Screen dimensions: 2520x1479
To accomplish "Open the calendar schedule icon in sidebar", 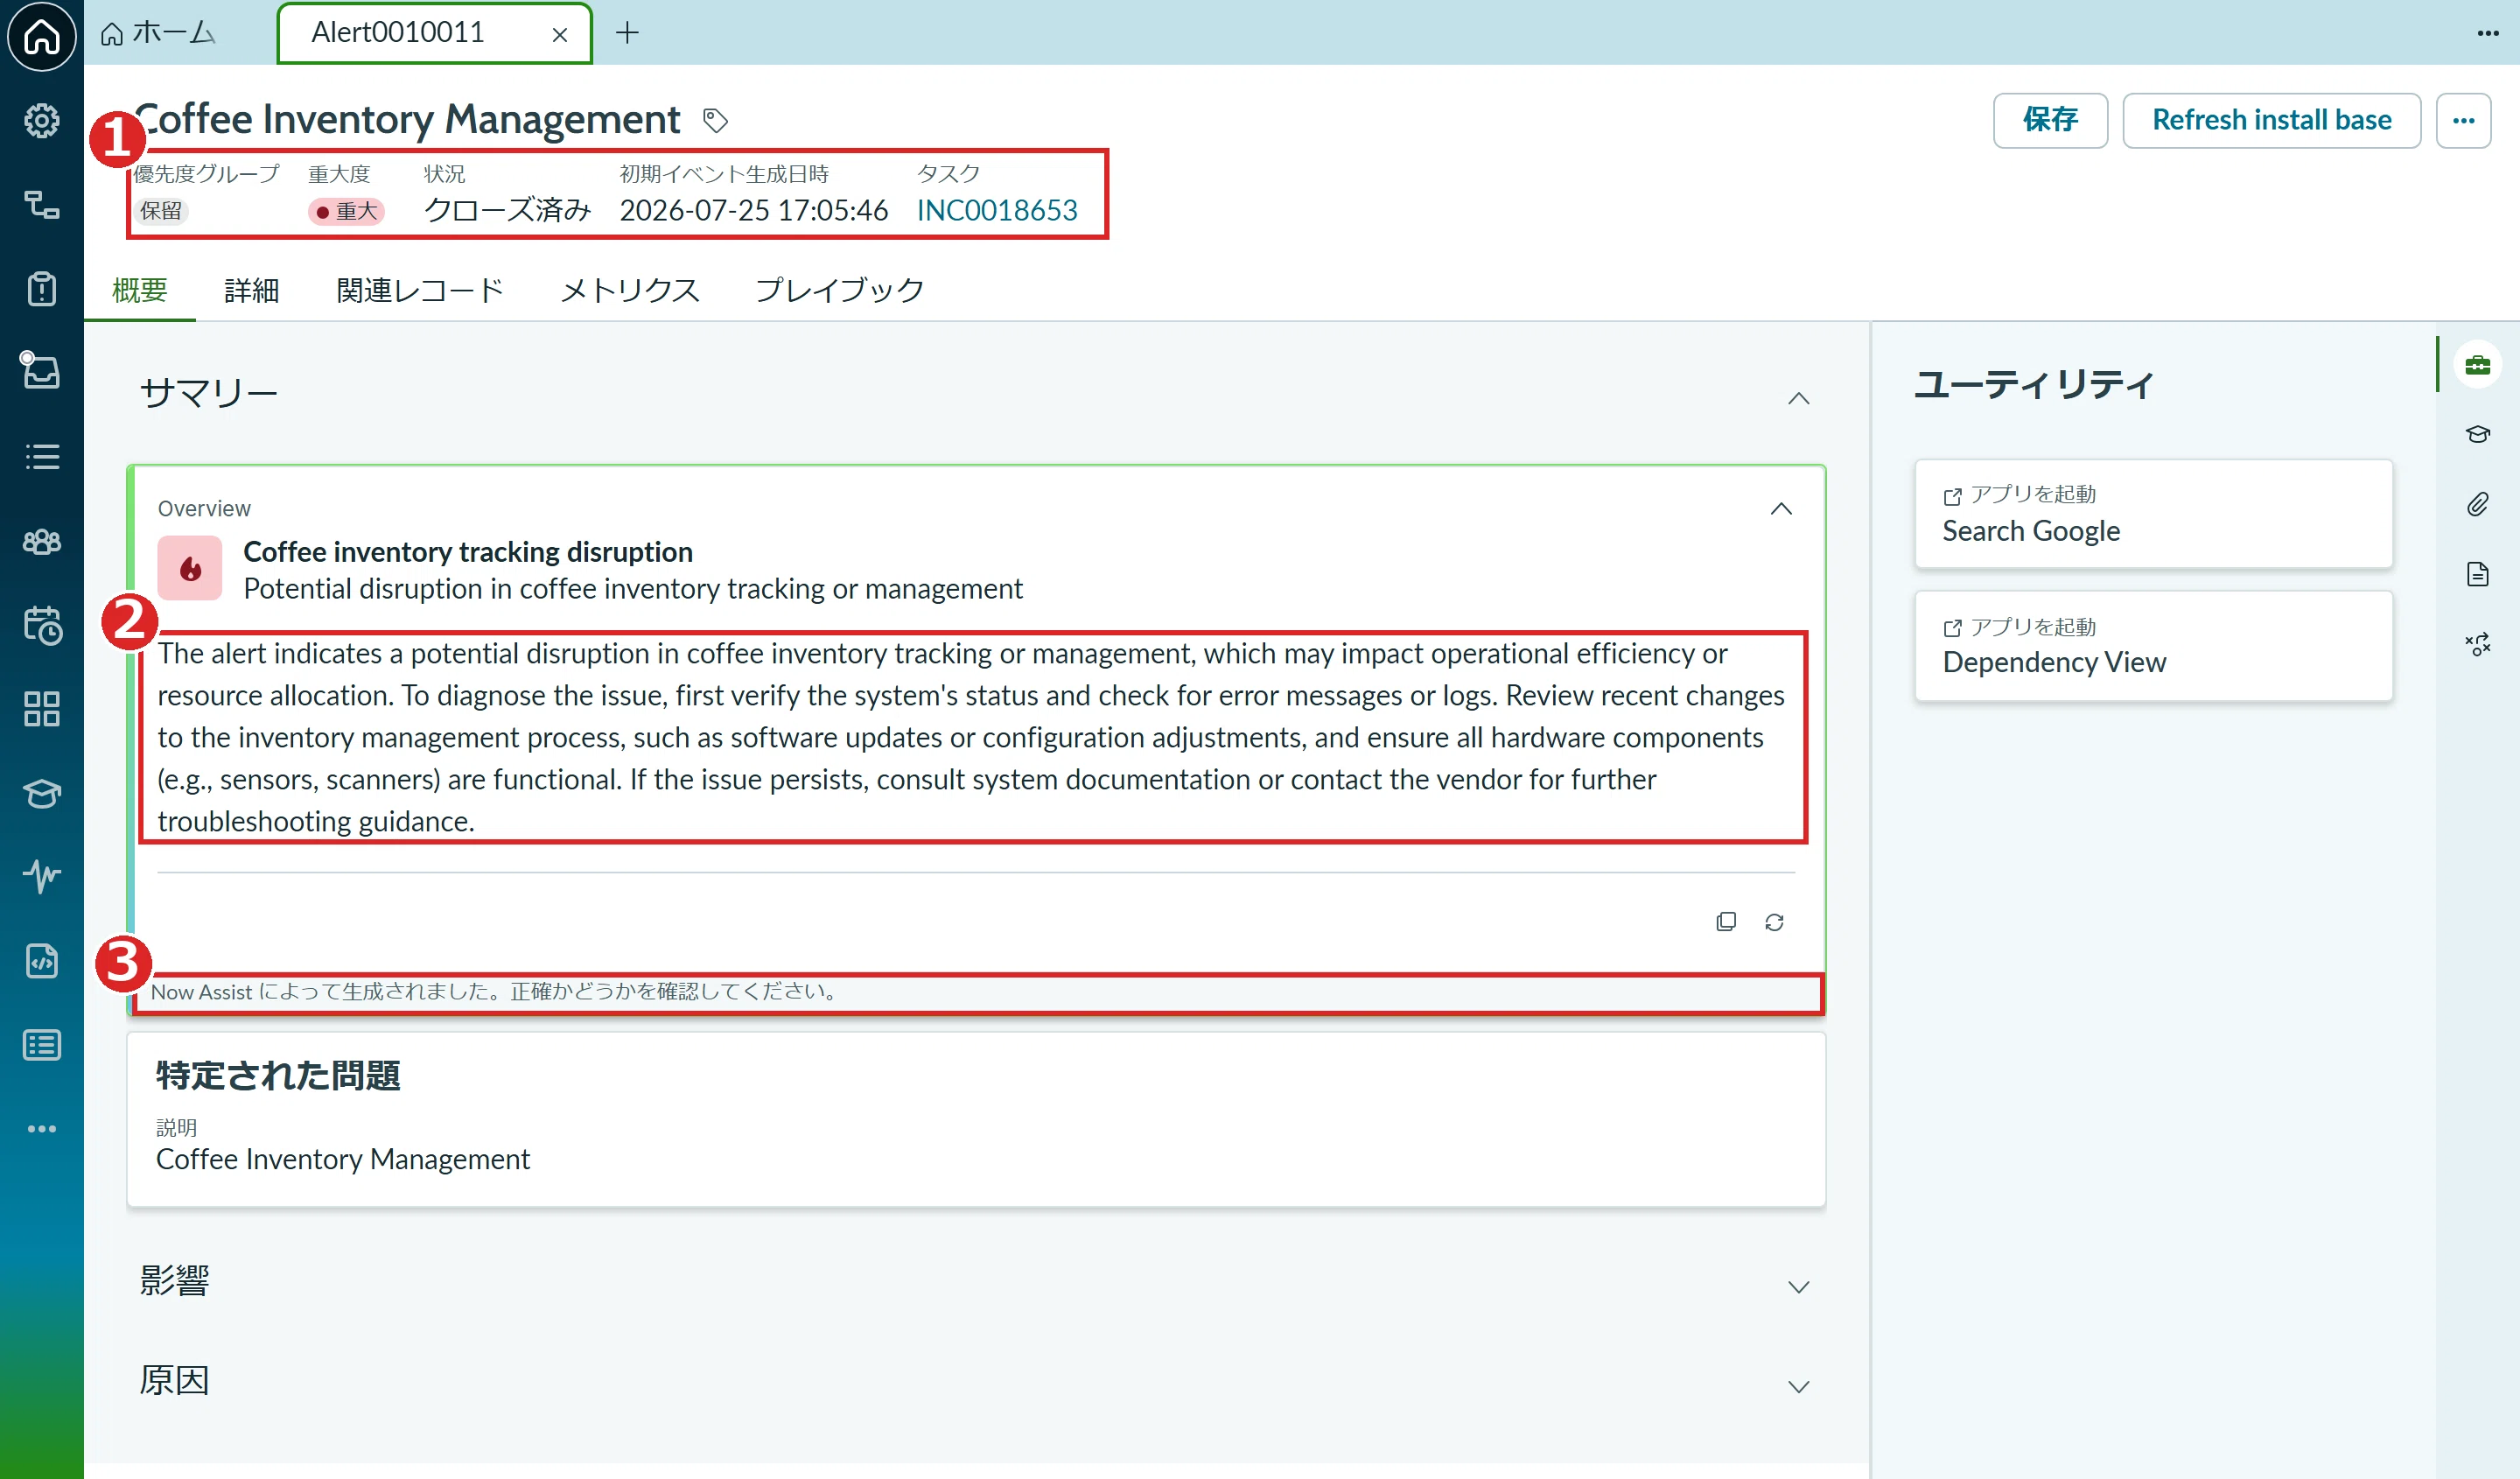I will [41, 625].
